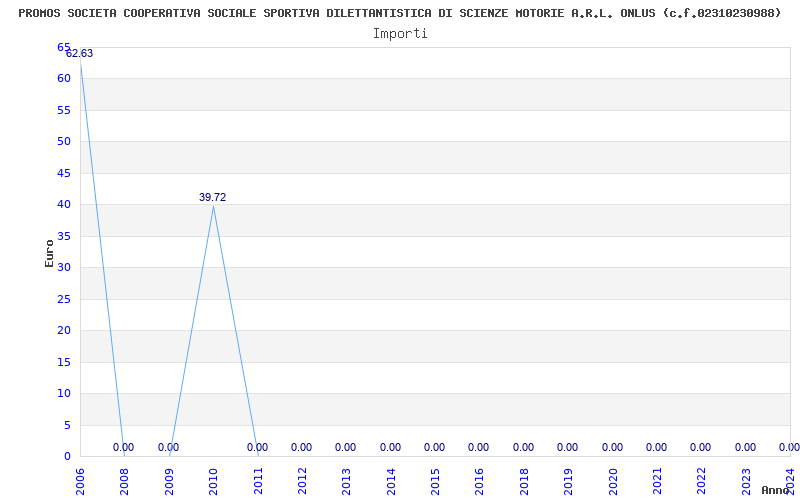Click the 0.00 value label above 2013

(x=345, y=447)
